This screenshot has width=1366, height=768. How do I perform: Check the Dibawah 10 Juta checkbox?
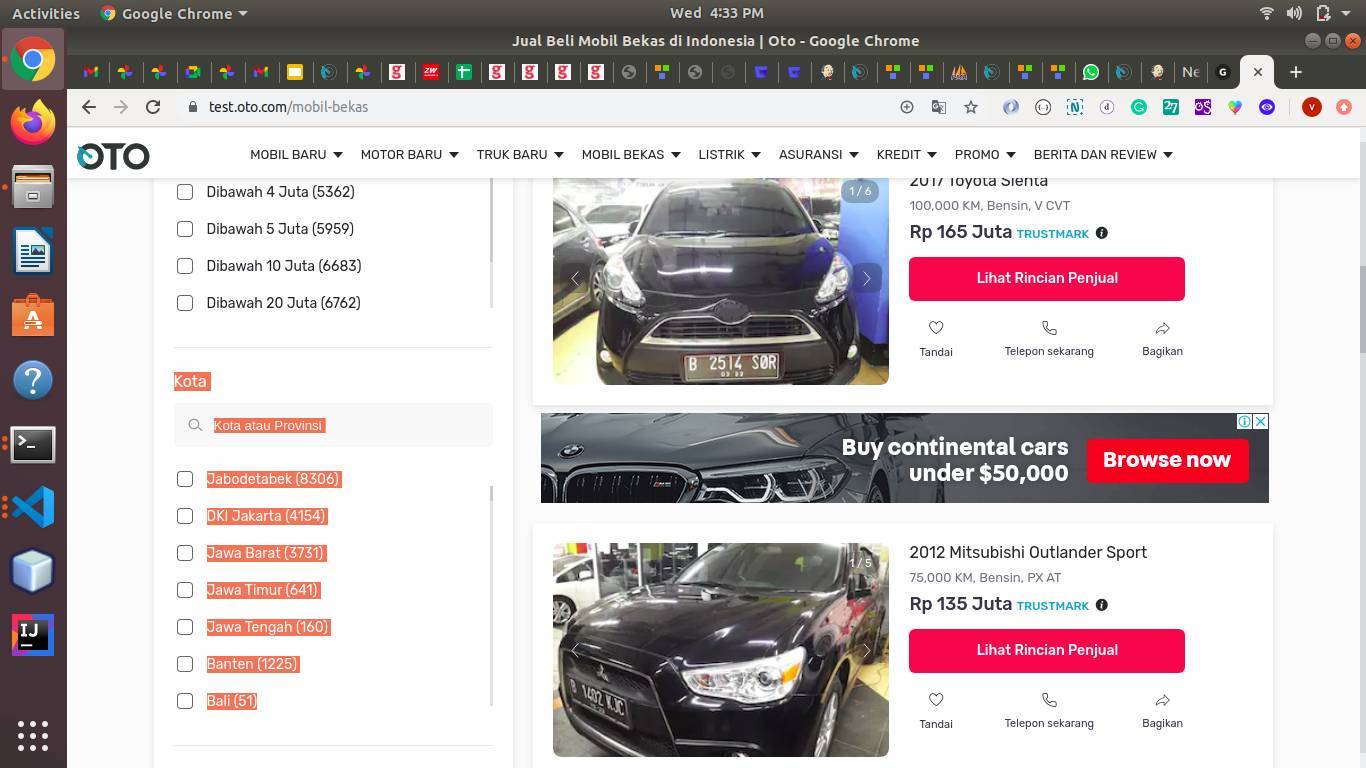point(185,266)
